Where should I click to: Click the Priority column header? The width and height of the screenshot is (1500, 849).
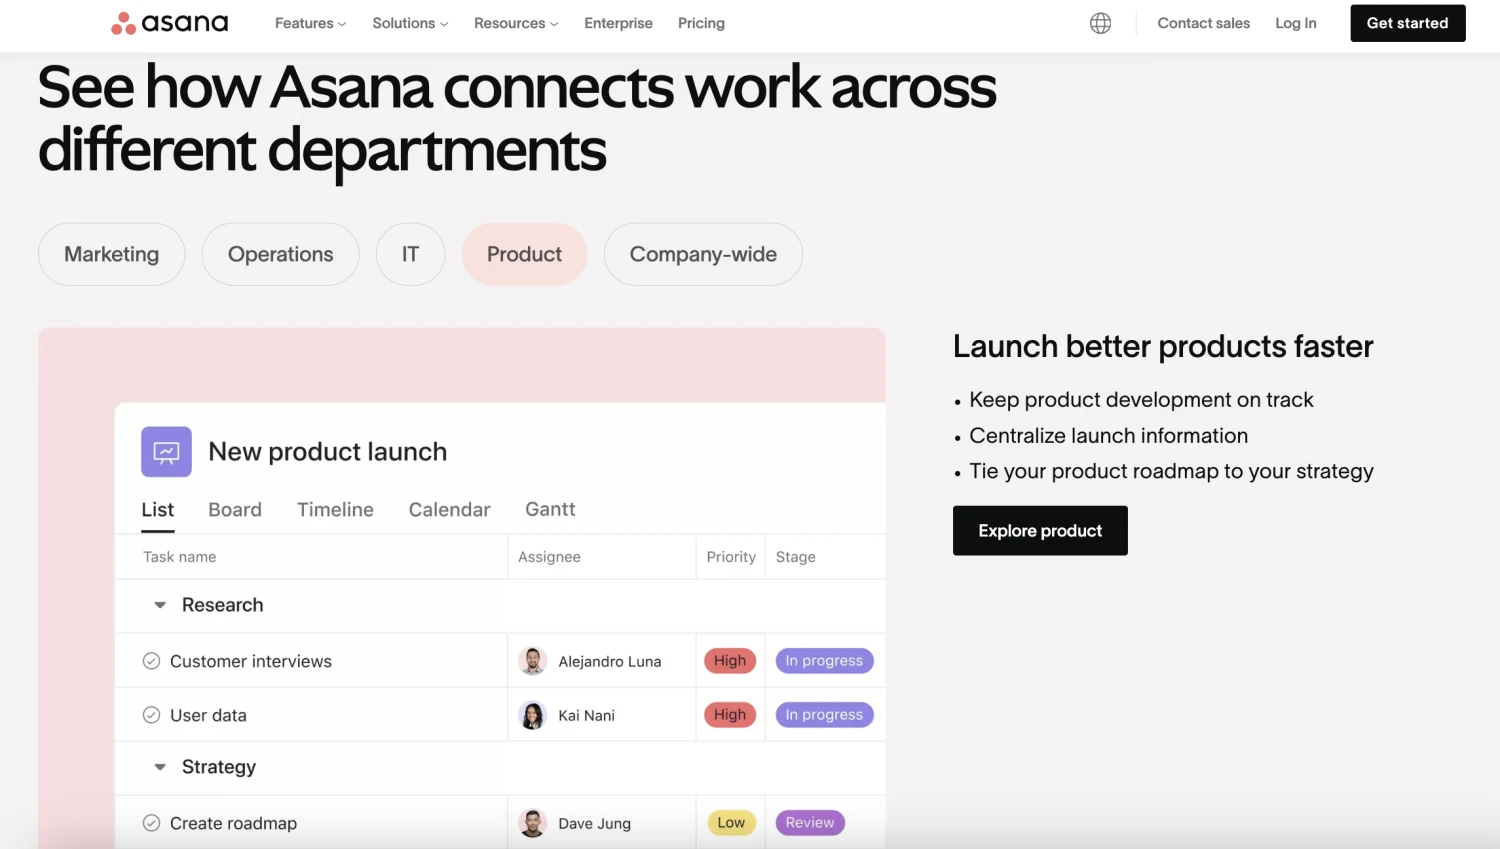731,557
